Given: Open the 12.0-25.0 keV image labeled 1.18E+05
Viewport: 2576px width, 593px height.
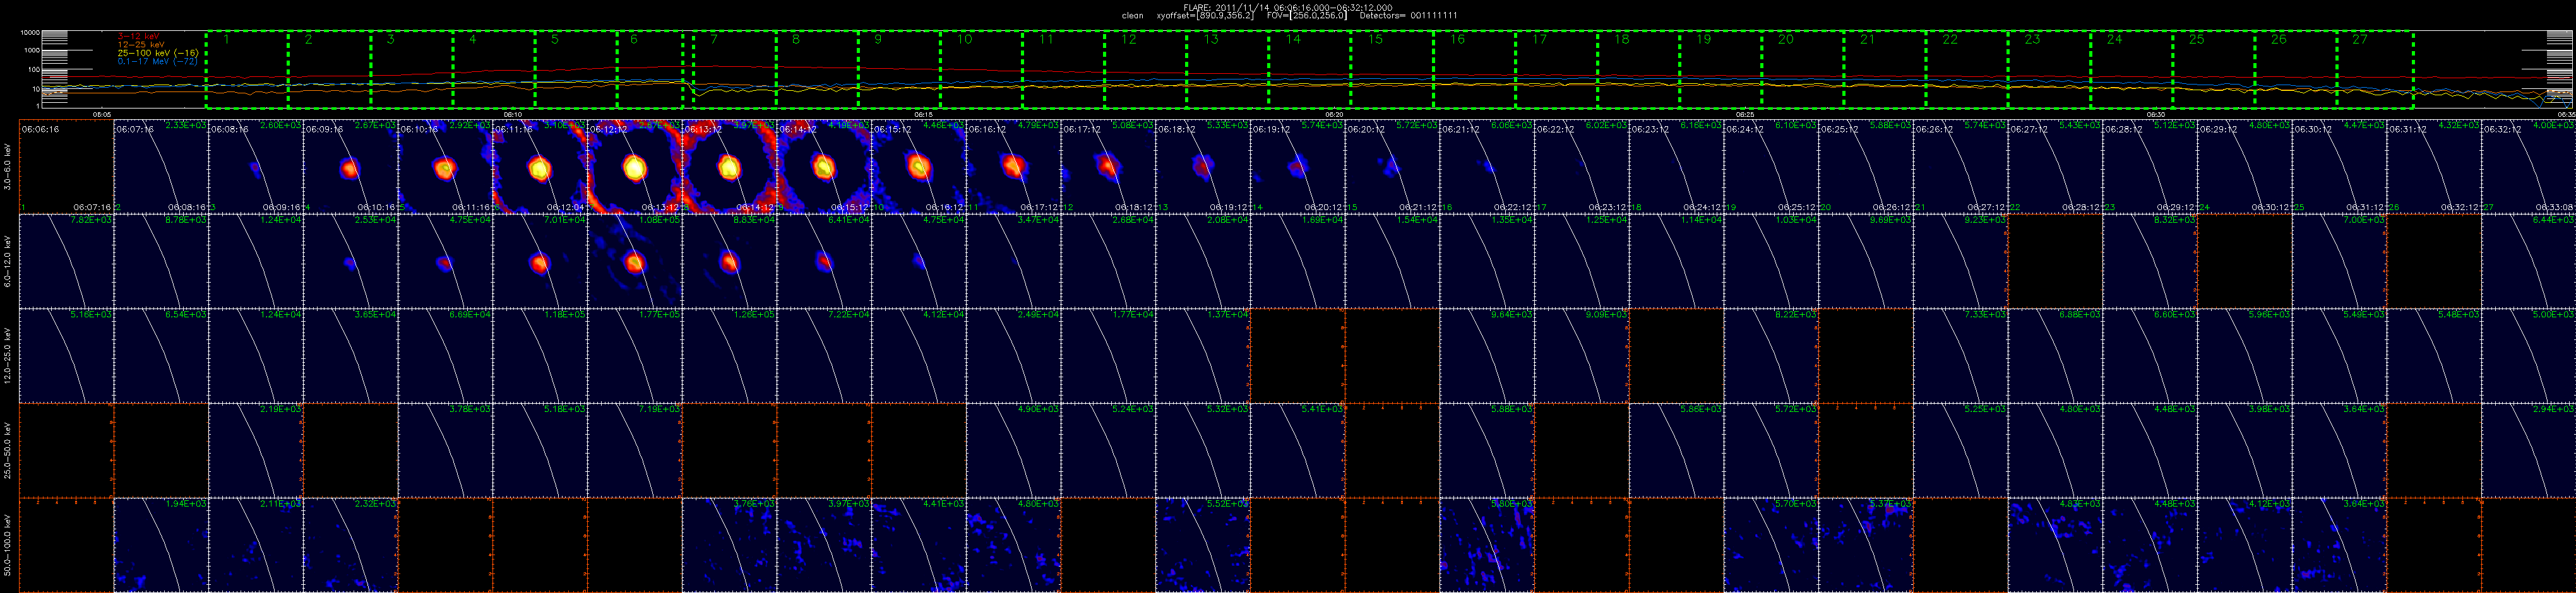Looking at the screenshot, I should pos(540,355).
